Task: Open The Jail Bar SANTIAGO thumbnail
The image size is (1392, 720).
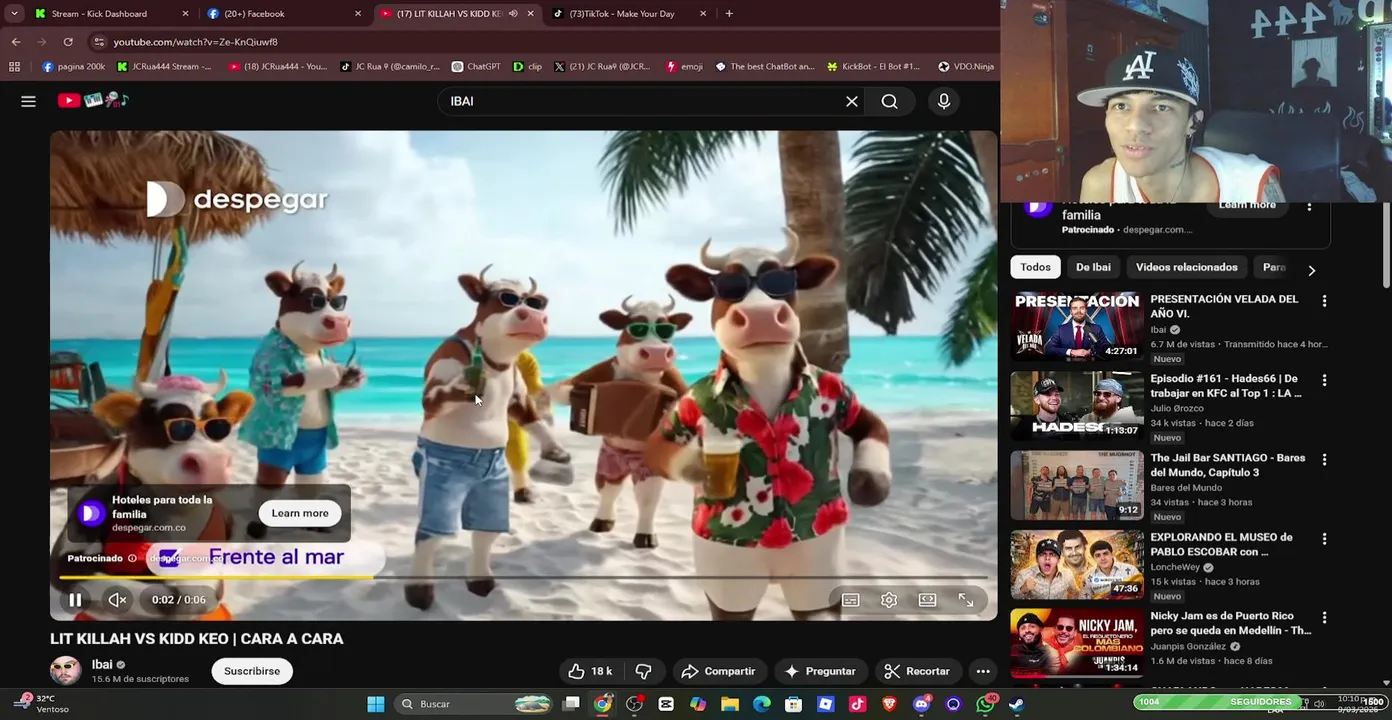Action: coord(1076,485)
